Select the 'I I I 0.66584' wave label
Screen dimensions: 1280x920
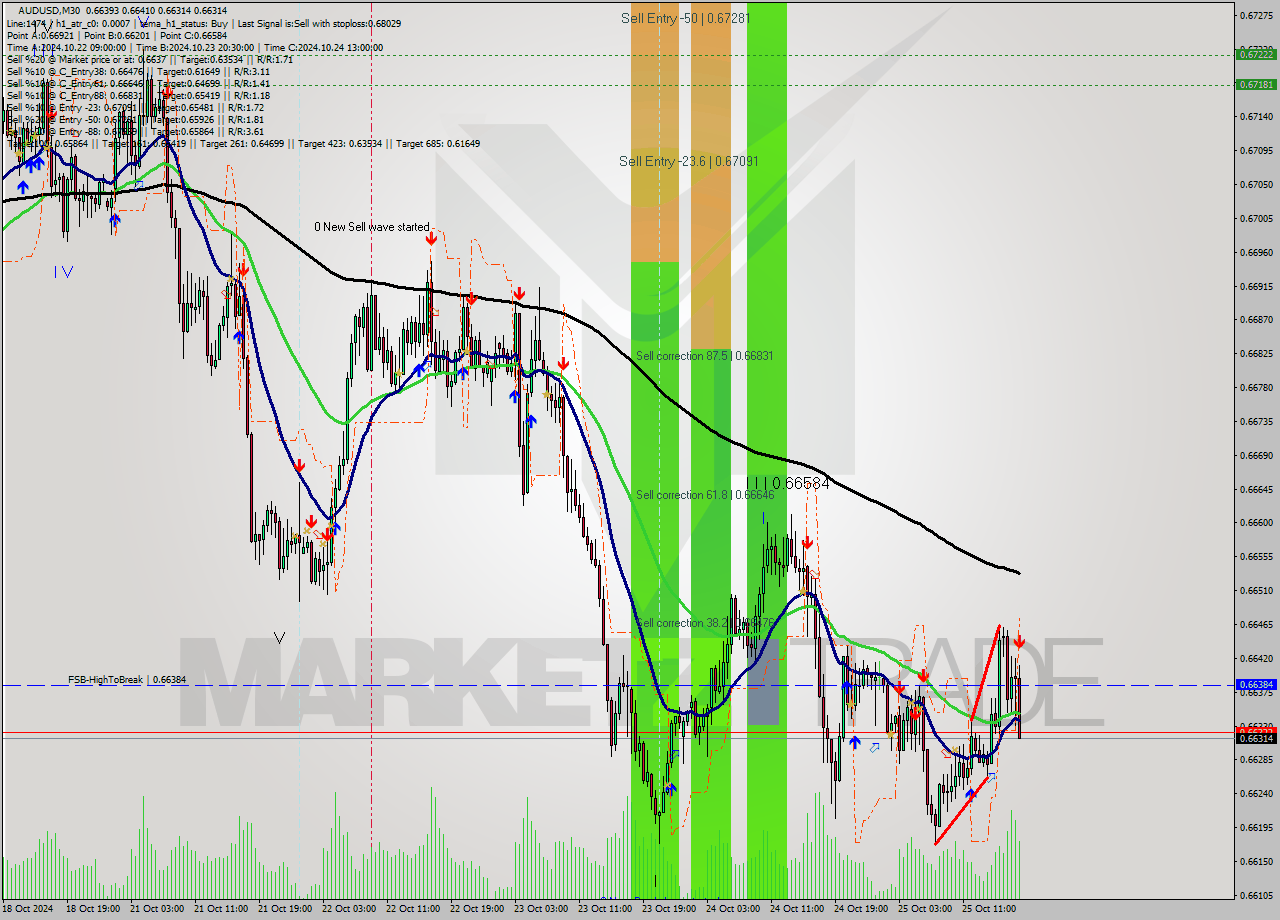788,484
